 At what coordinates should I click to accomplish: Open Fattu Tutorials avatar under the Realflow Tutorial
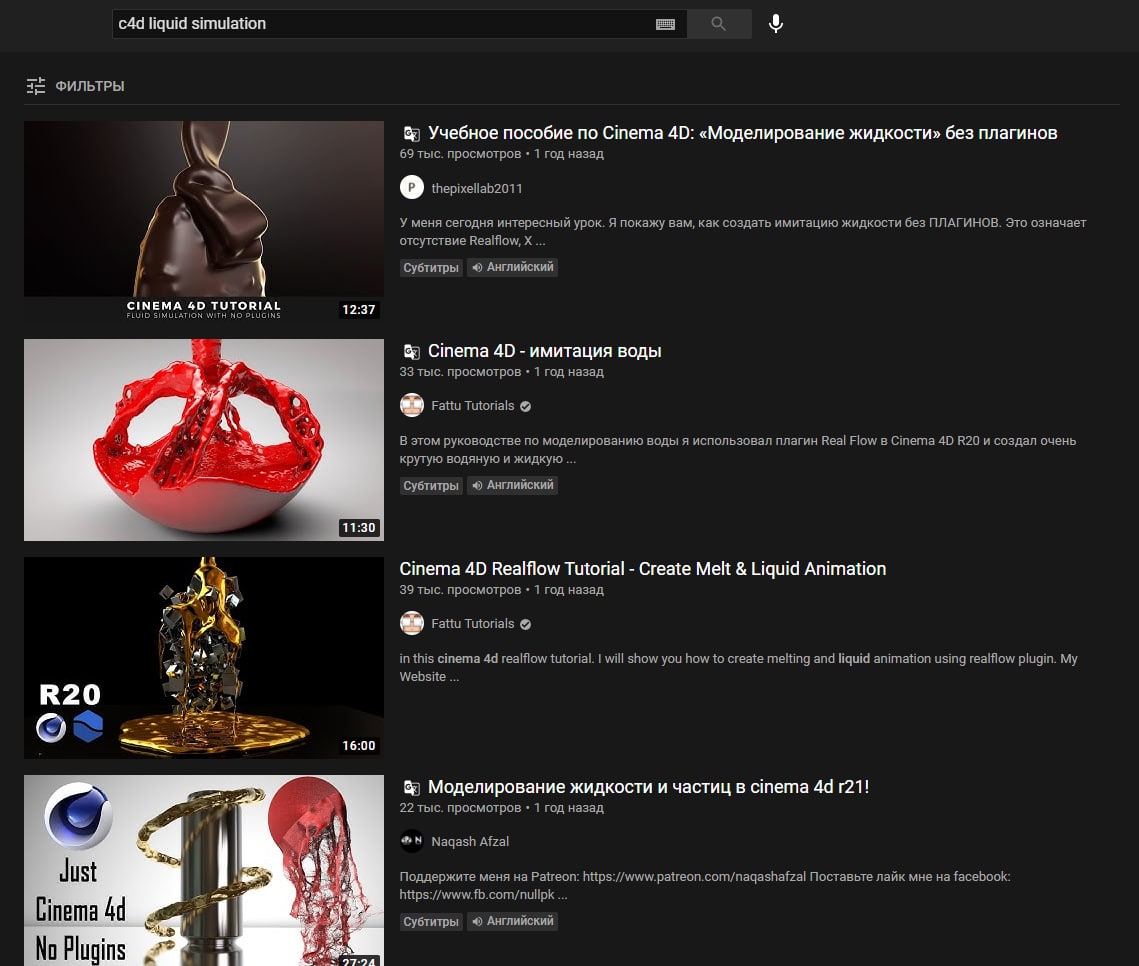click(412, 623)
